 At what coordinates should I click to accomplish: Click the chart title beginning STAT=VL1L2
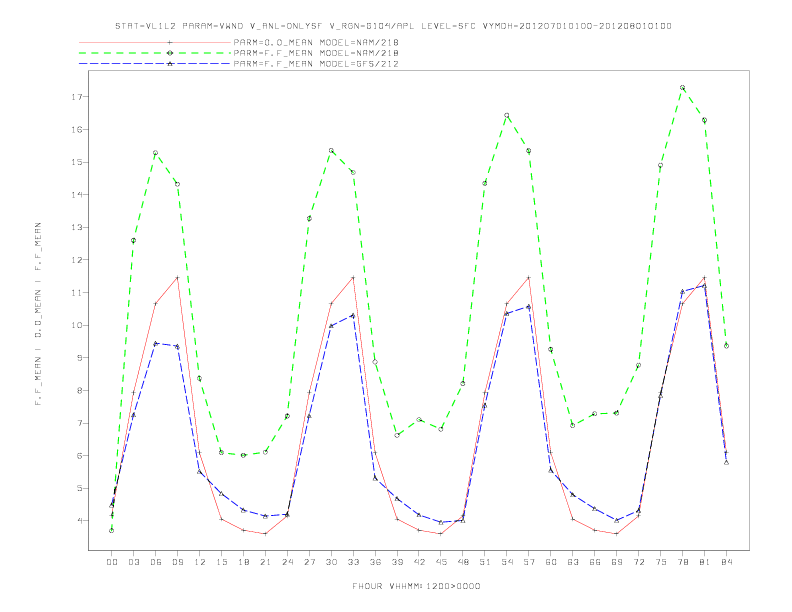point(393,26)
